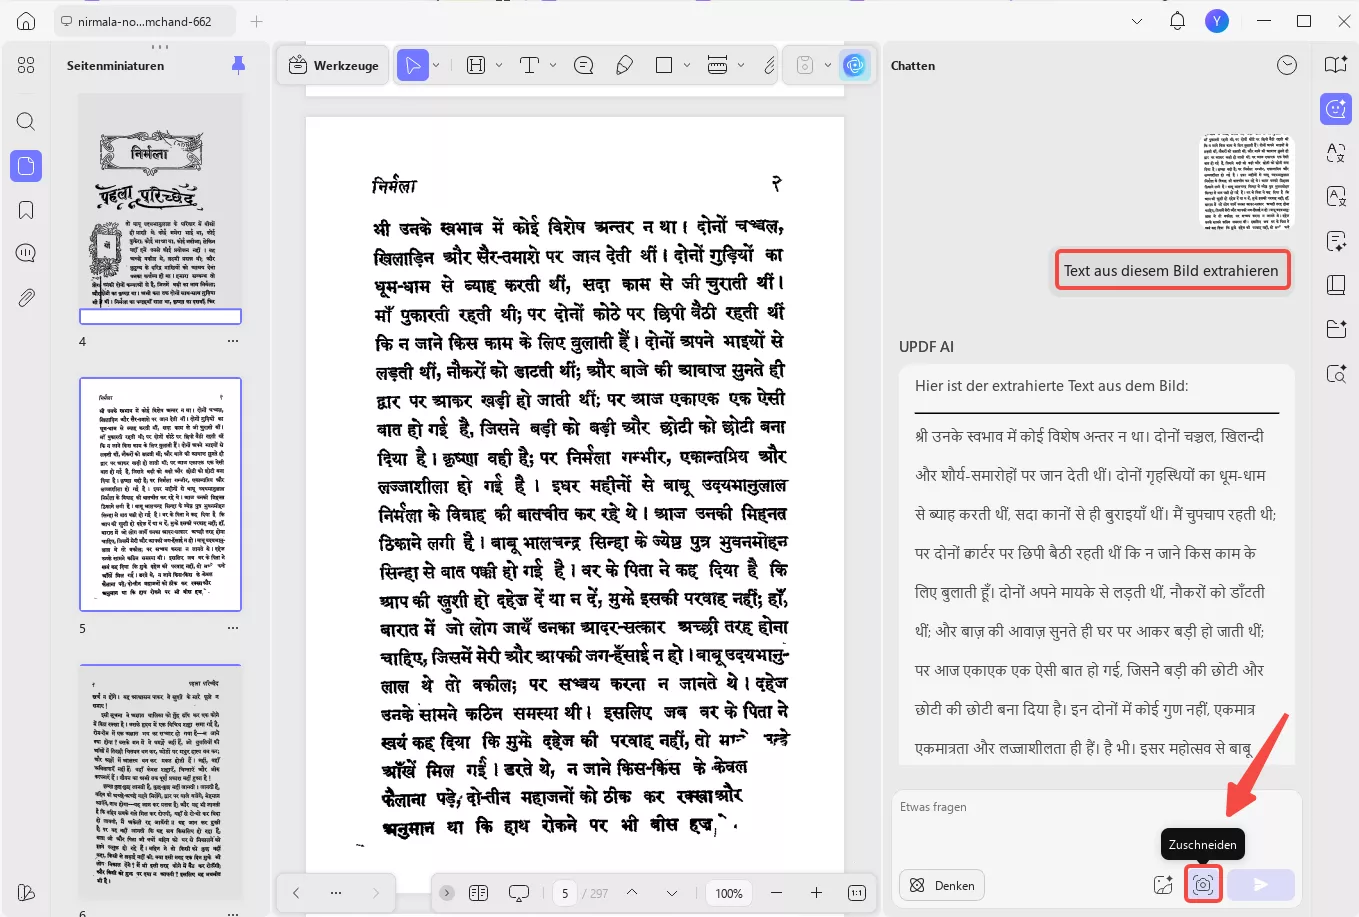This screenshot has width=1359, height=917.
Task: Open the Werkzeuge tools menu
Action: (334, 65)
